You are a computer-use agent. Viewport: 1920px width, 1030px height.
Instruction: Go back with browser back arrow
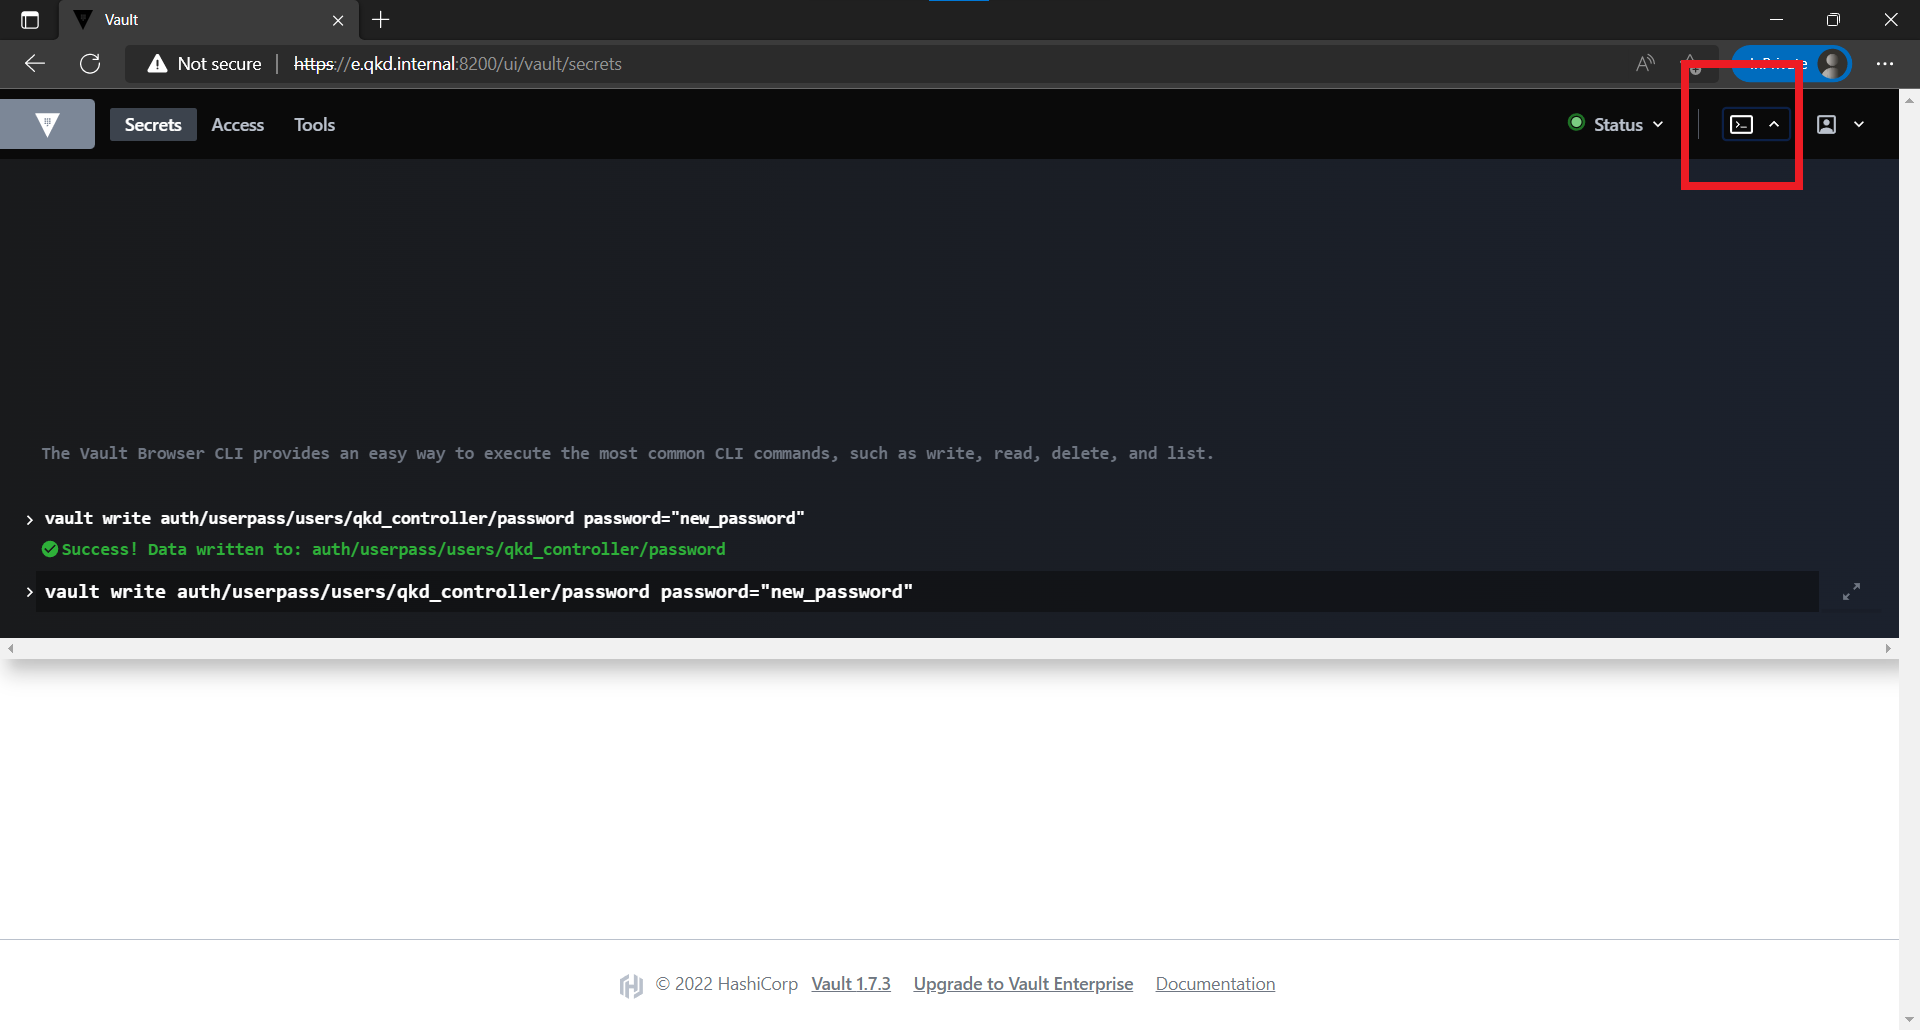pyautogui.click(x=35, y=64)
